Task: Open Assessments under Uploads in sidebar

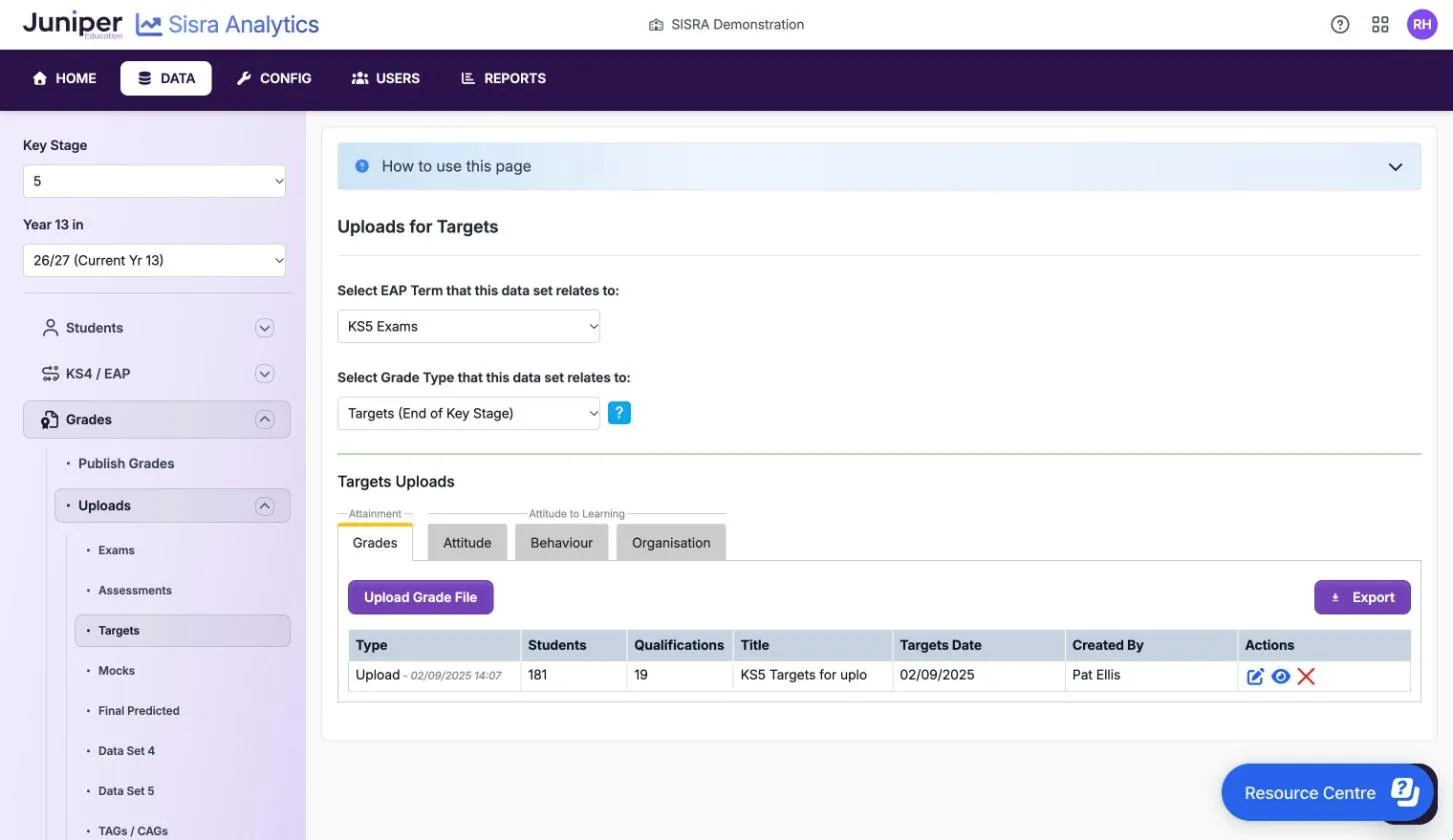Action: click(135, 590)
